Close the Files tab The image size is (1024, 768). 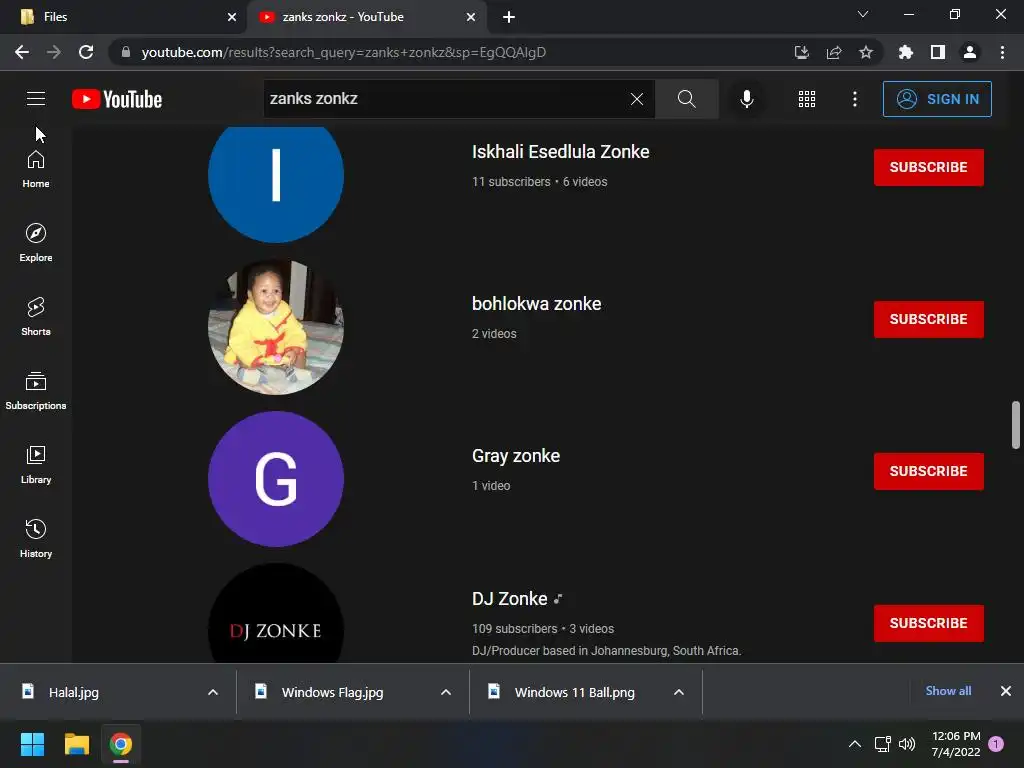(232, 17)
